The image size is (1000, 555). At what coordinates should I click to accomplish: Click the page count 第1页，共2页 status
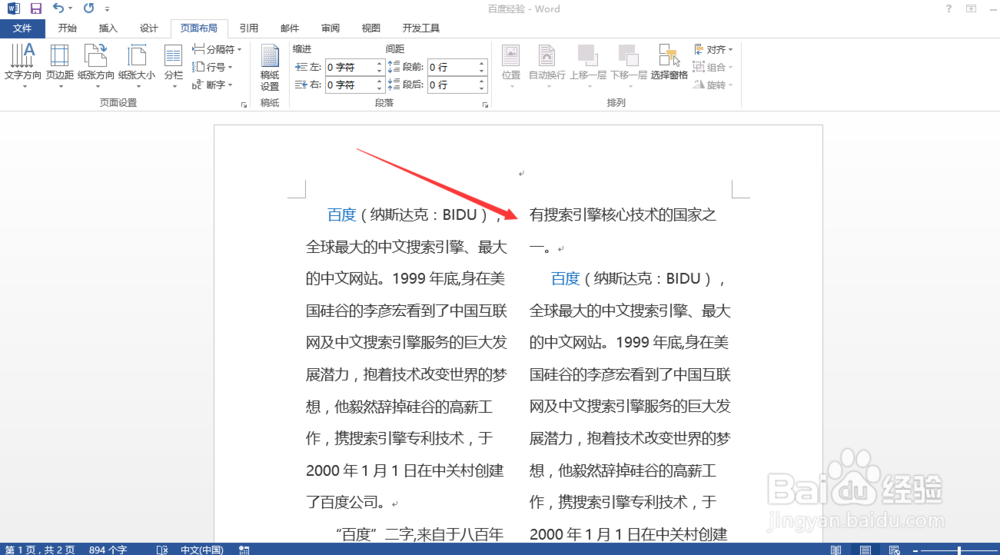point(40,550)
